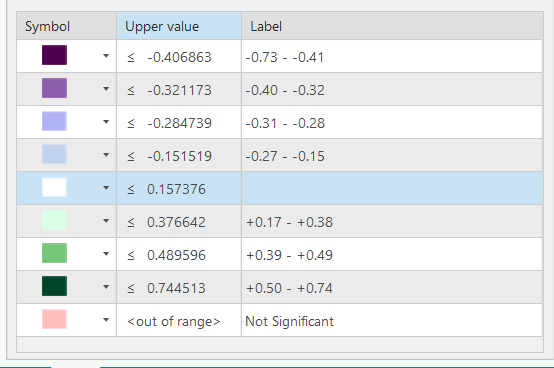Screen dimensions: 554x368
Task: Select upper value -0.284739 cell
Action: (x=179, y=122)
